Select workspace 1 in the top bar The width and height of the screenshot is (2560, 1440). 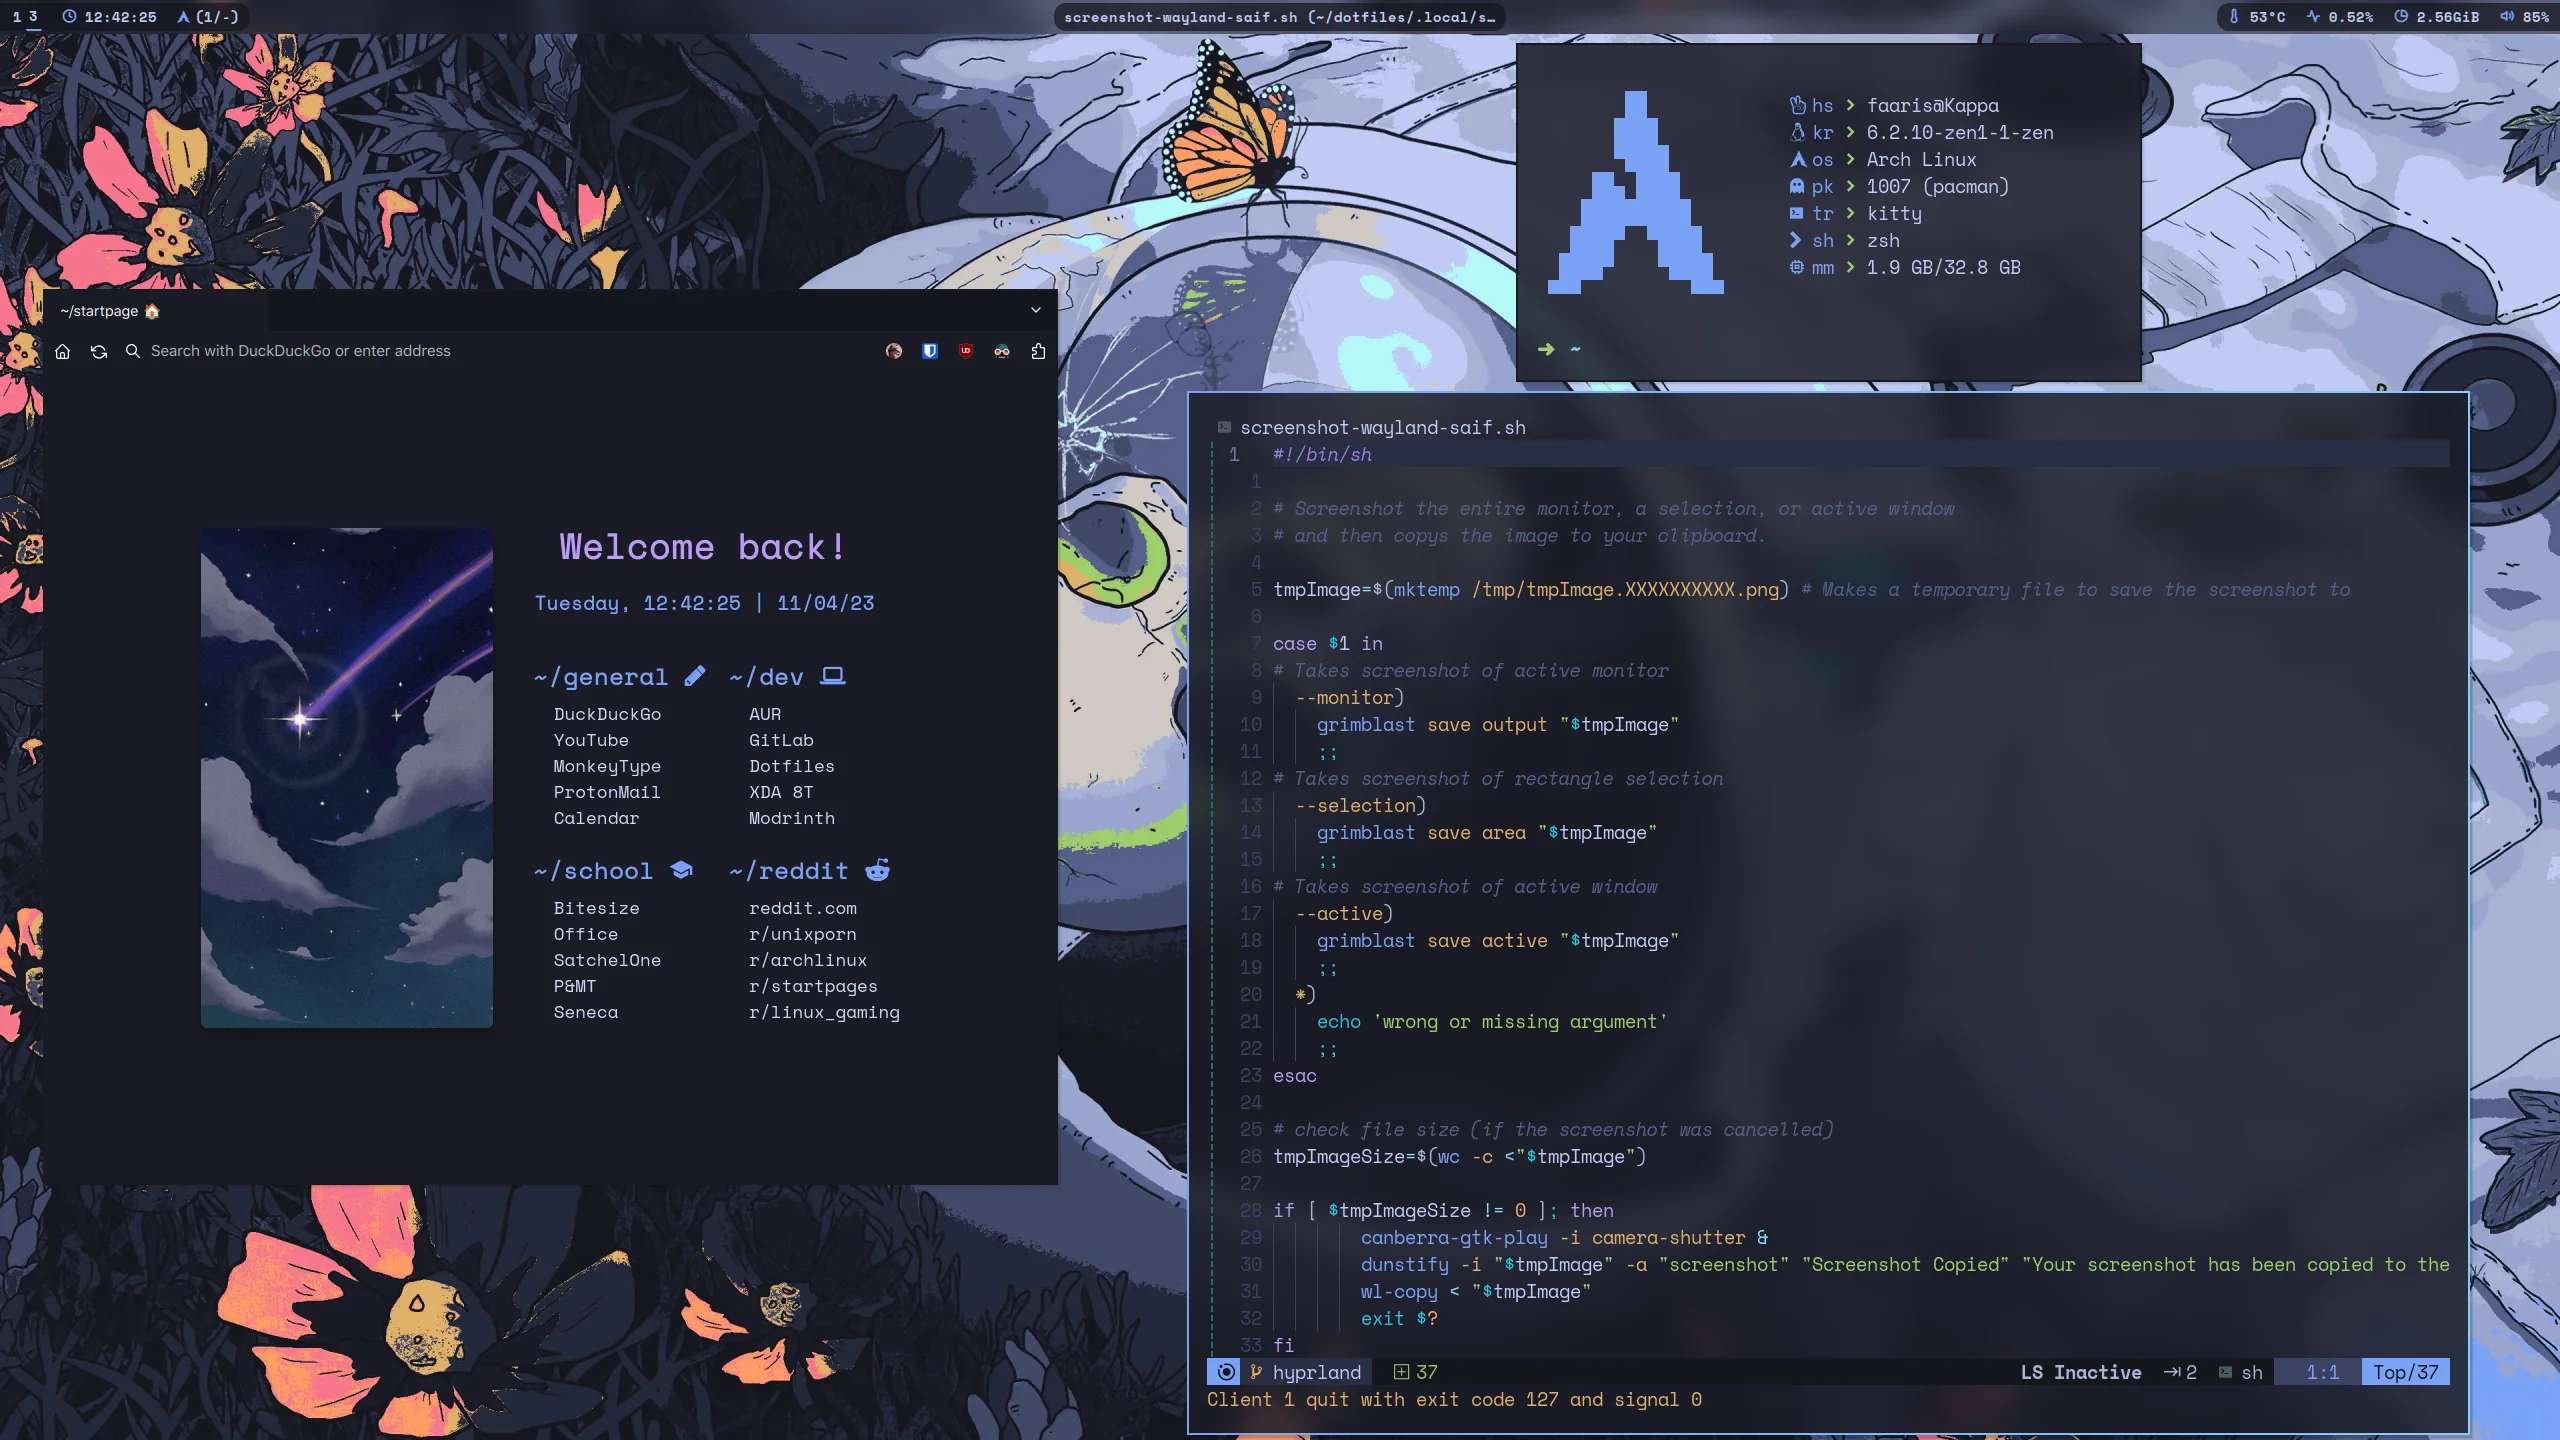pos(16,17)
